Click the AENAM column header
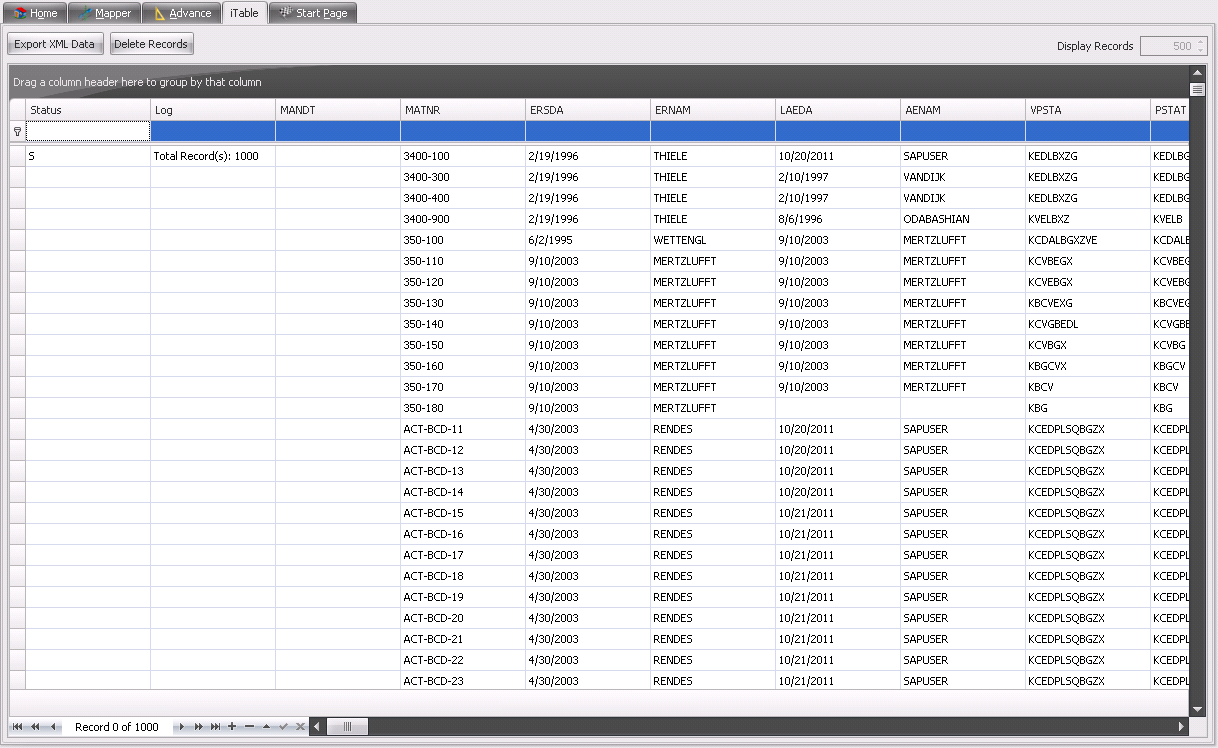This screenshot has width=1218, height=748. (x=963, y=110)
